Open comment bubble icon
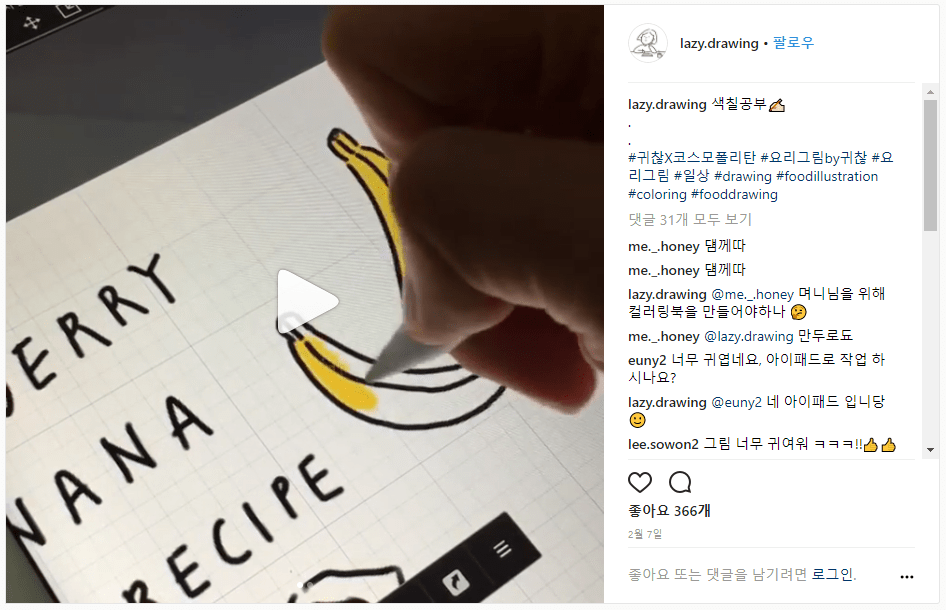The width and height of the screenshot is (946, 610). coord(680,482)
